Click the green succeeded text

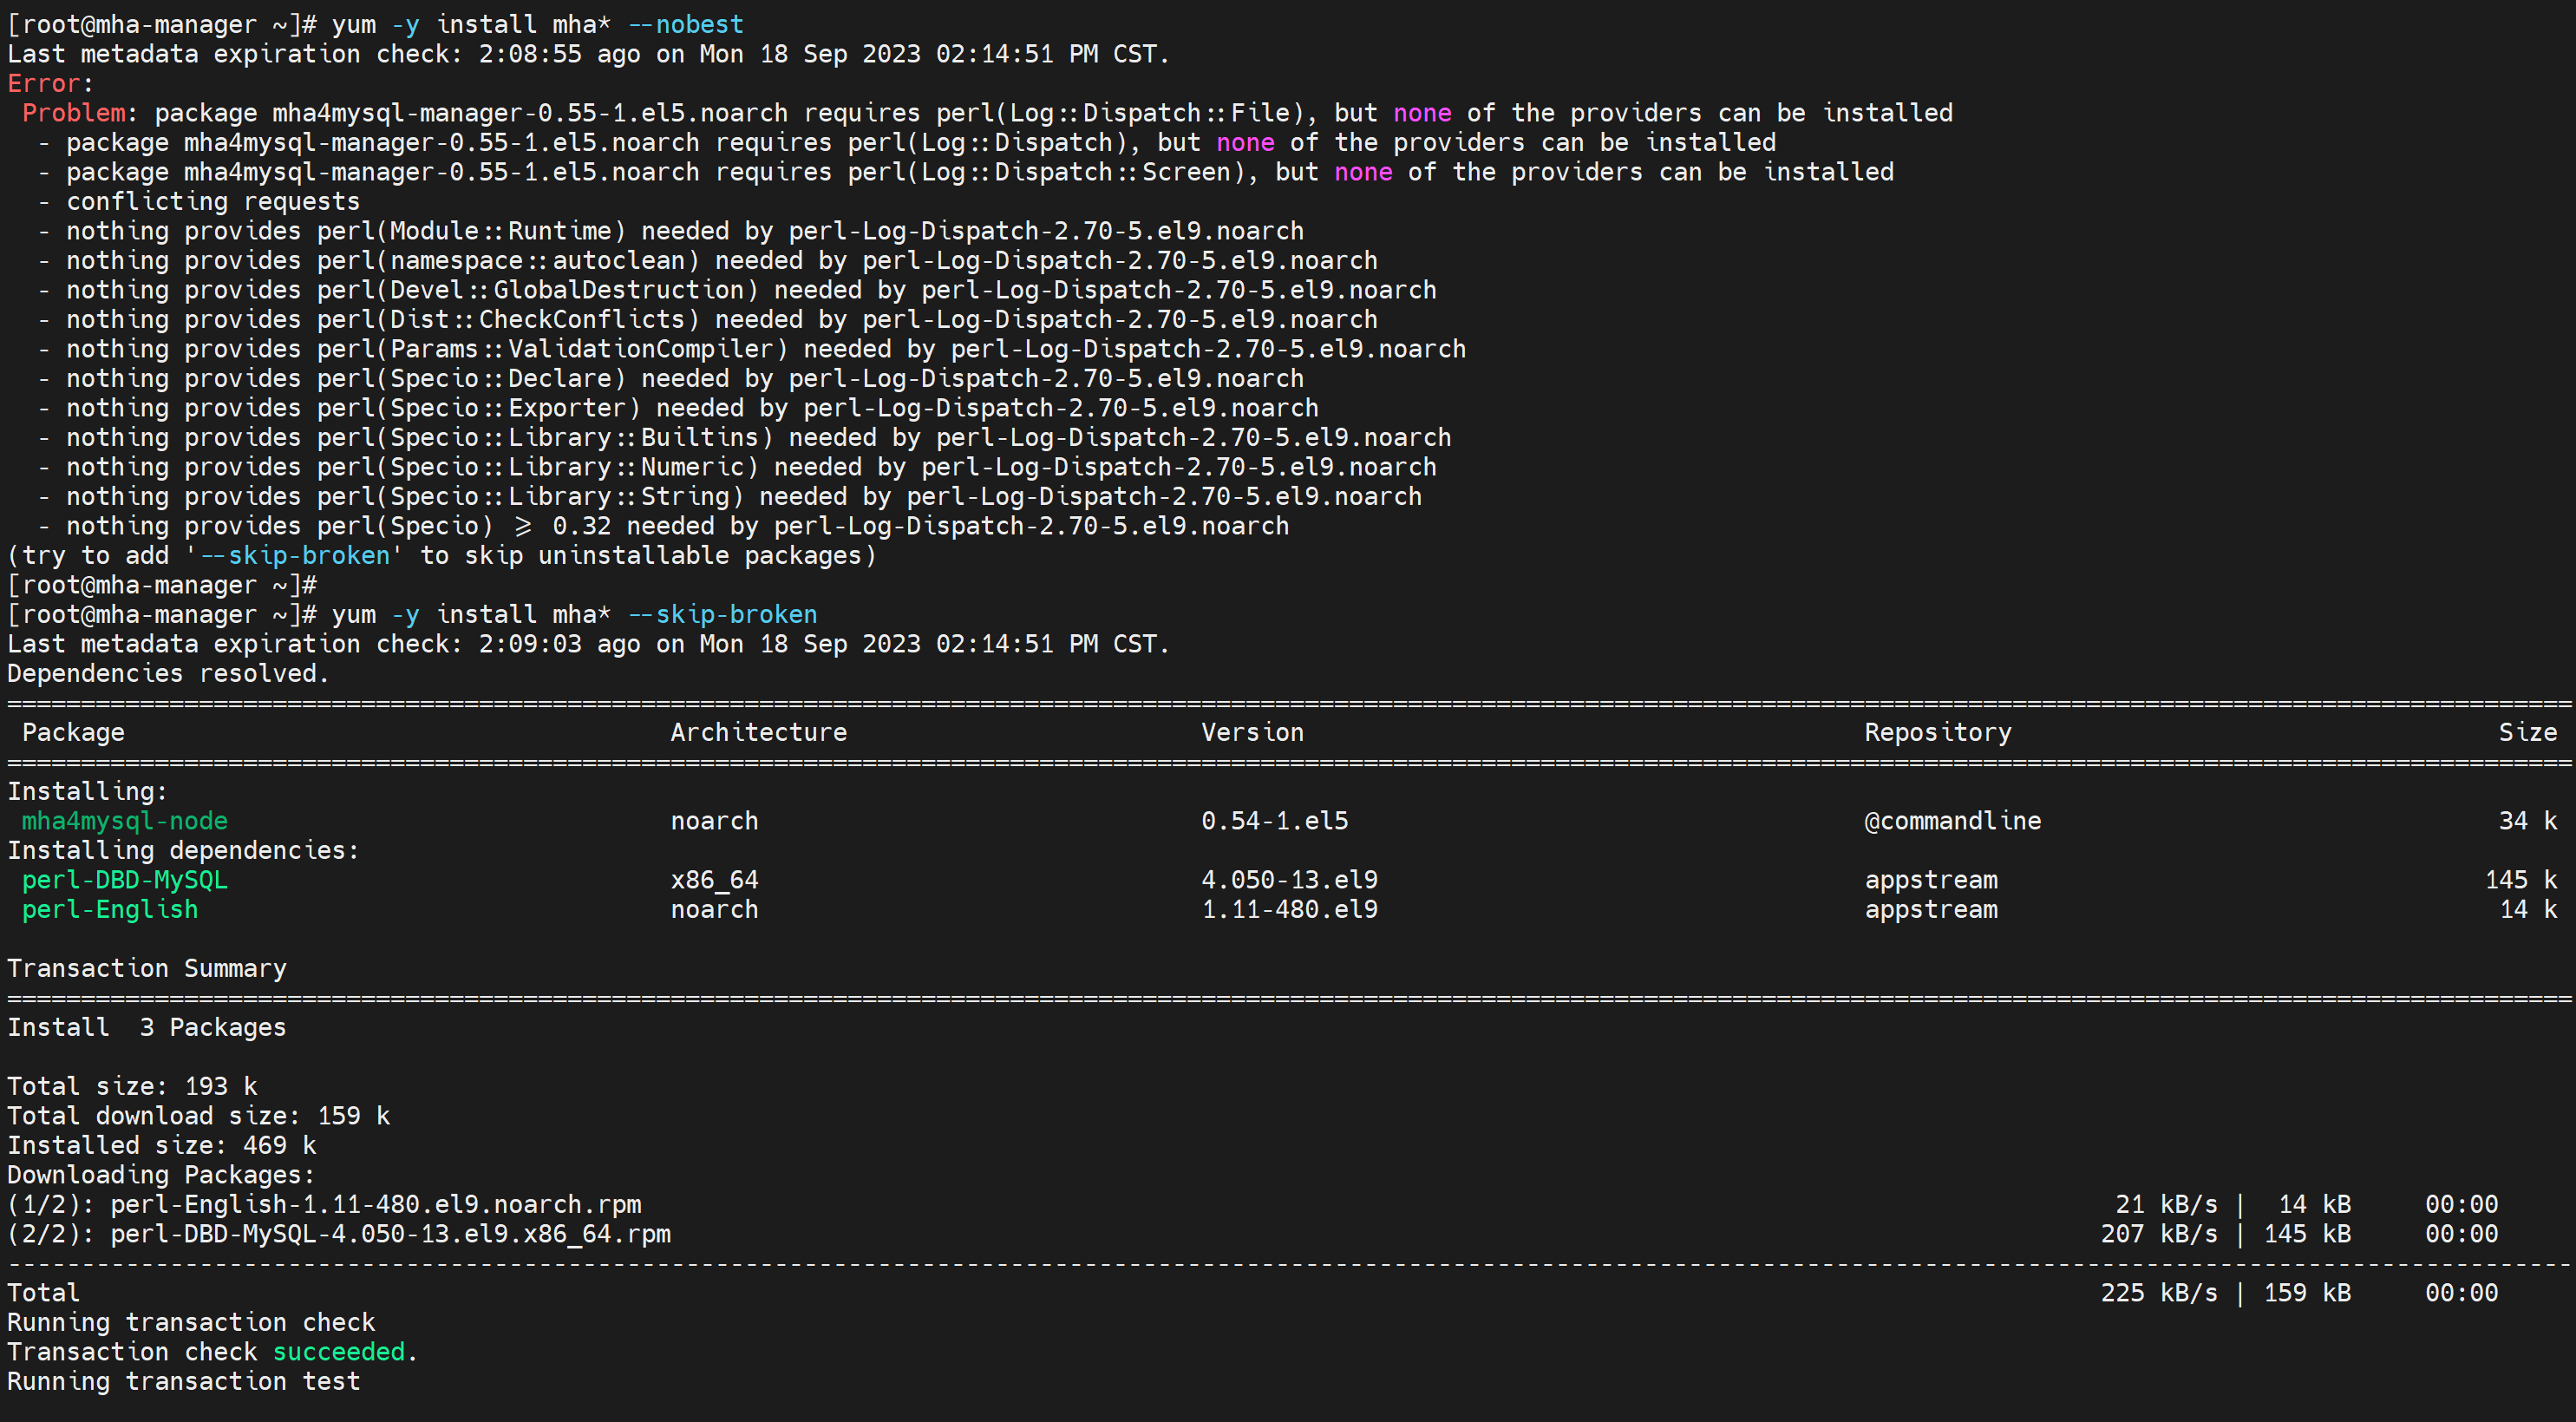pos(339,1352)
